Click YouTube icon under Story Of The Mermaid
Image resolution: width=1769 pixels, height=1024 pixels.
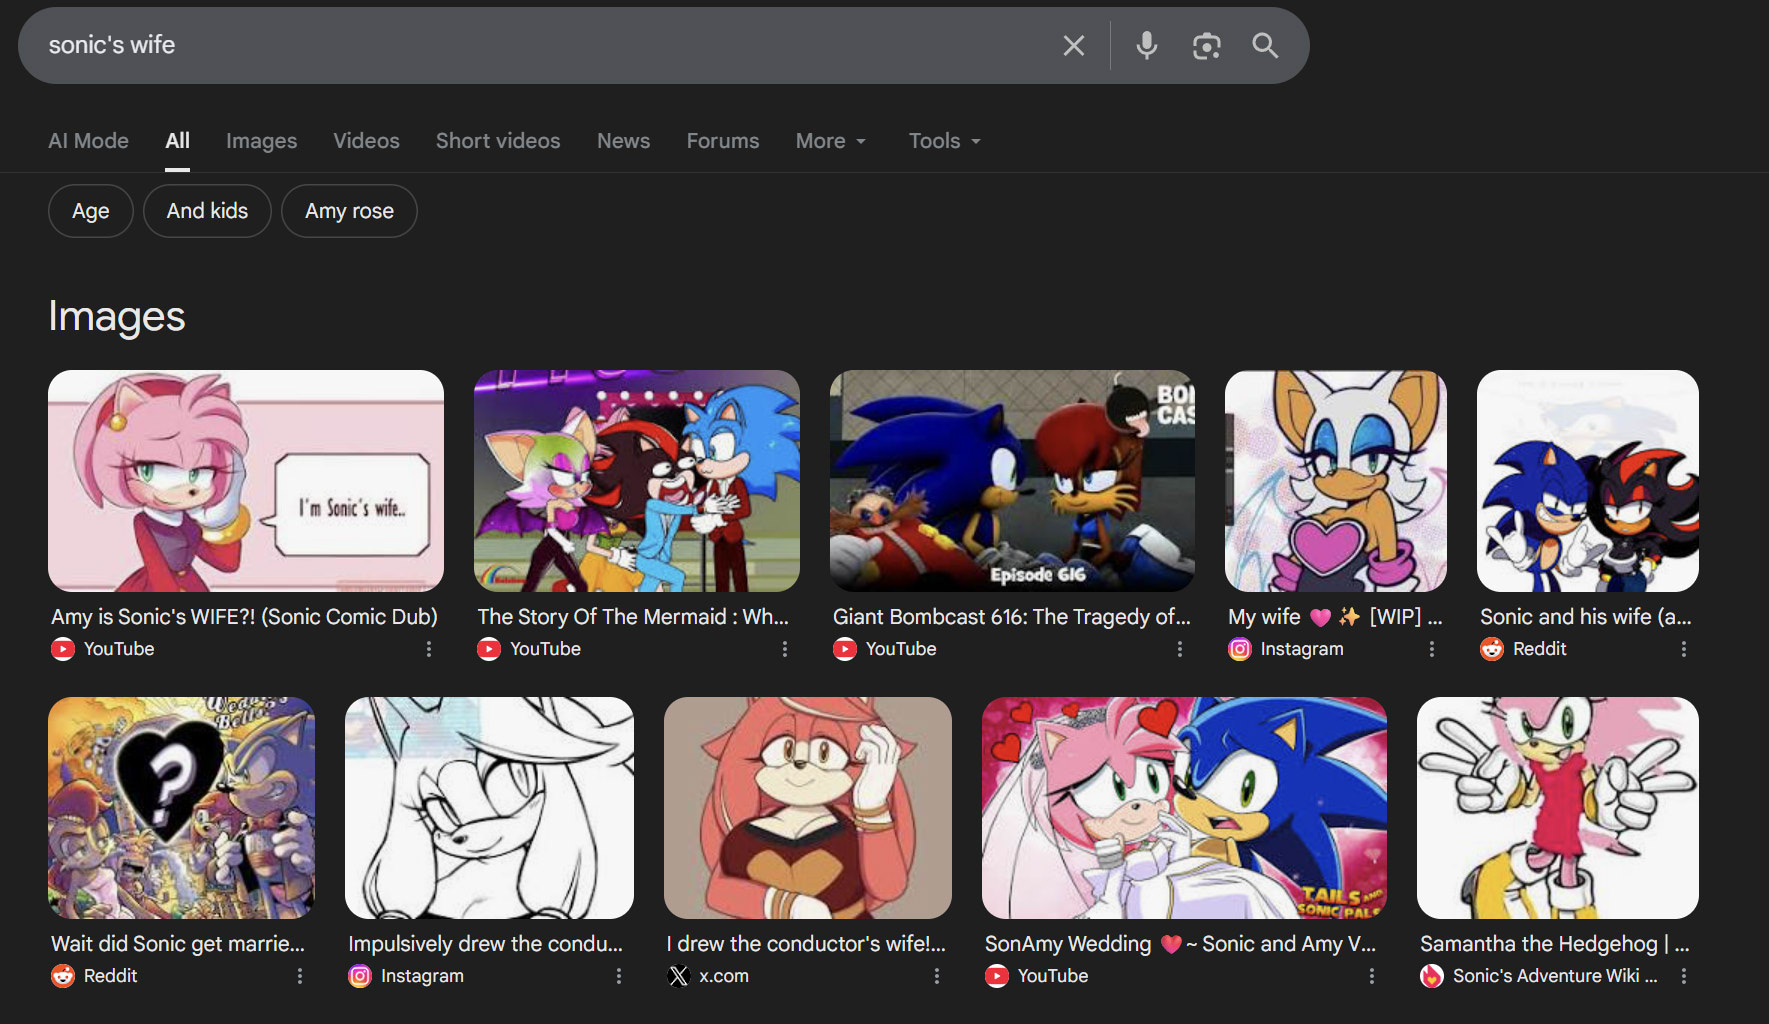click(x=489, y=649)
